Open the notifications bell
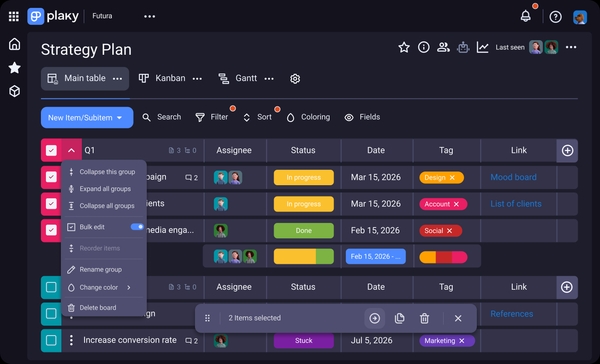 pos(526,16)
